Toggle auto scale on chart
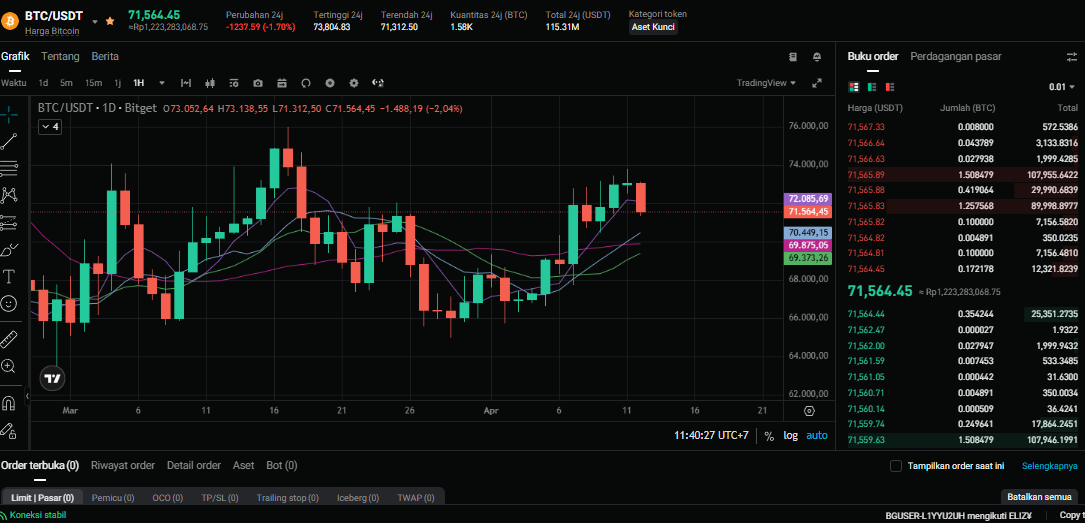 point(817,436)
